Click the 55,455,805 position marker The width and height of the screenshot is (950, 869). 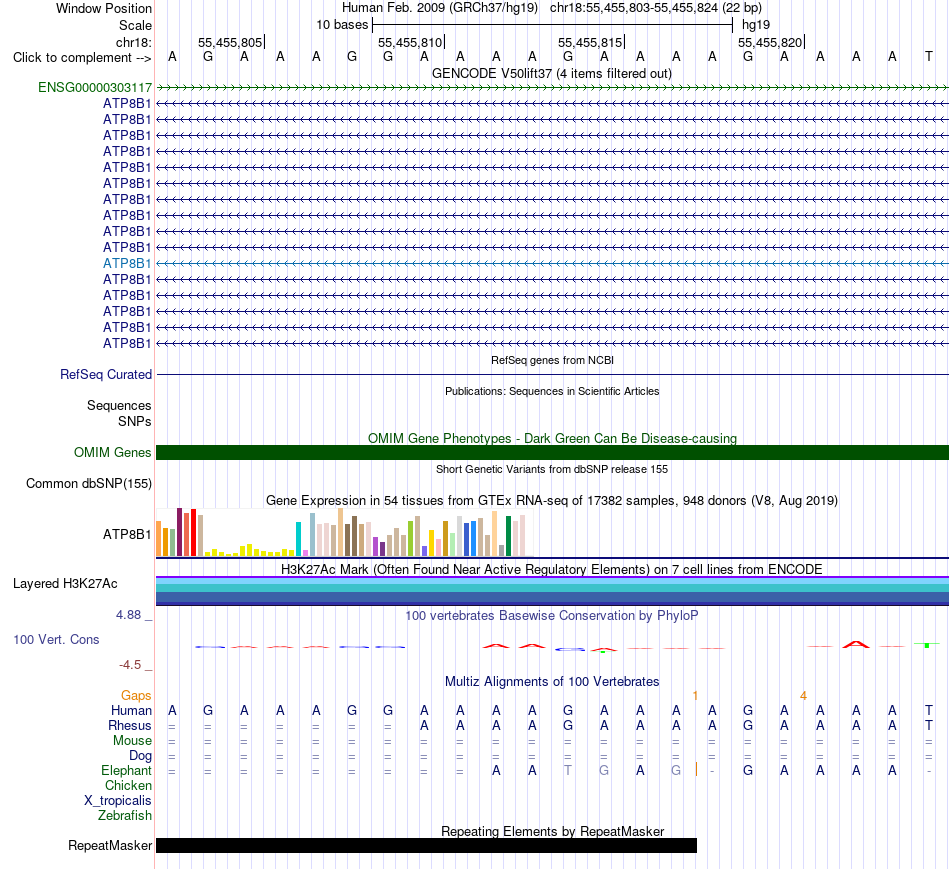(x=230, y=42)
